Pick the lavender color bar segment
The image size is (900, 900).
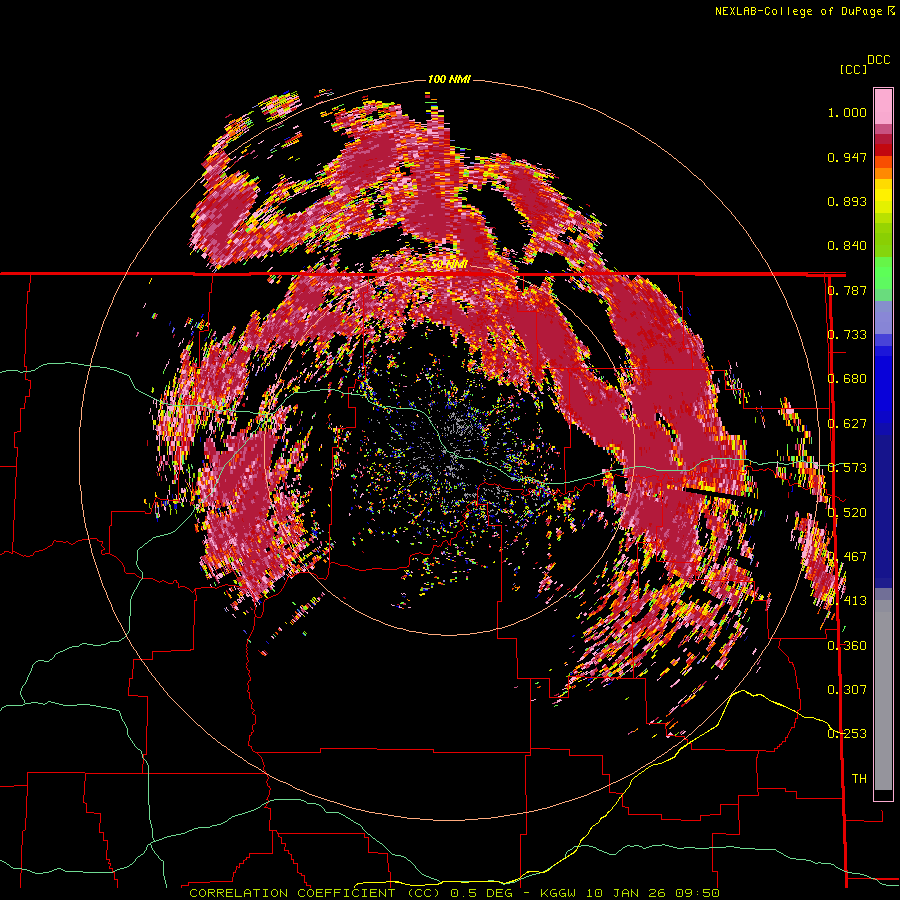(x=883, y=317)
